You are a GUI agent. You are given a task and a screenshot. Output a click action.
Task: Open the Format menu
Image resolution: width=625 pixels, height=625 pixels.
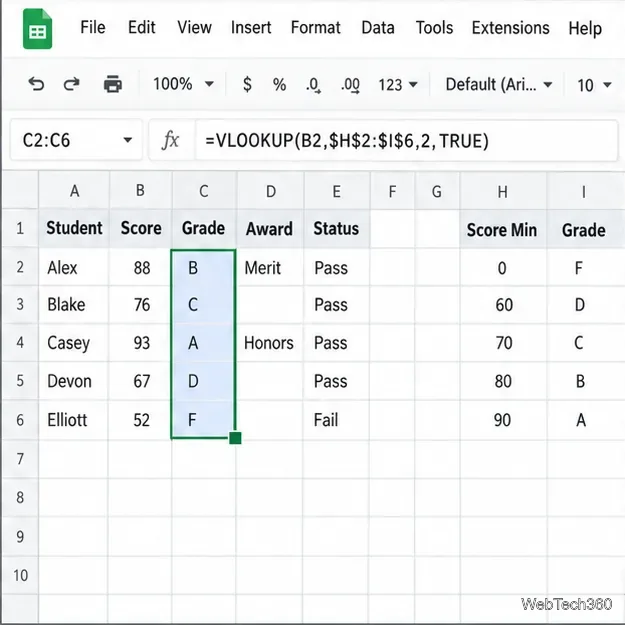[x=316, y=28]
